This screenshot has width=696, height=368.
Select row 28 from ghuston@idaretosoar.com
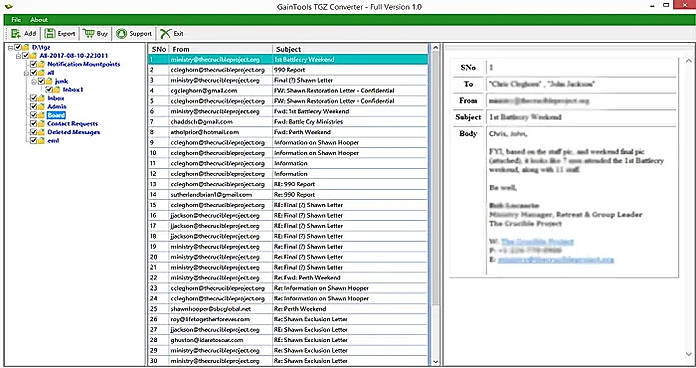(288, 340)
